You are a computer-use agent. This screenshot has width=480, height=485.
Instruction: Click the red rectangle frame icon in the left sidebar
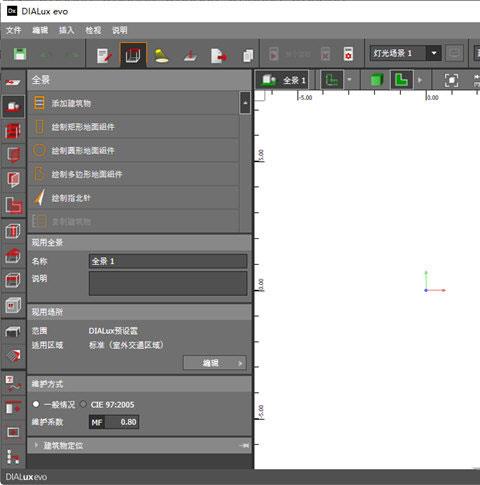(13, 432)
